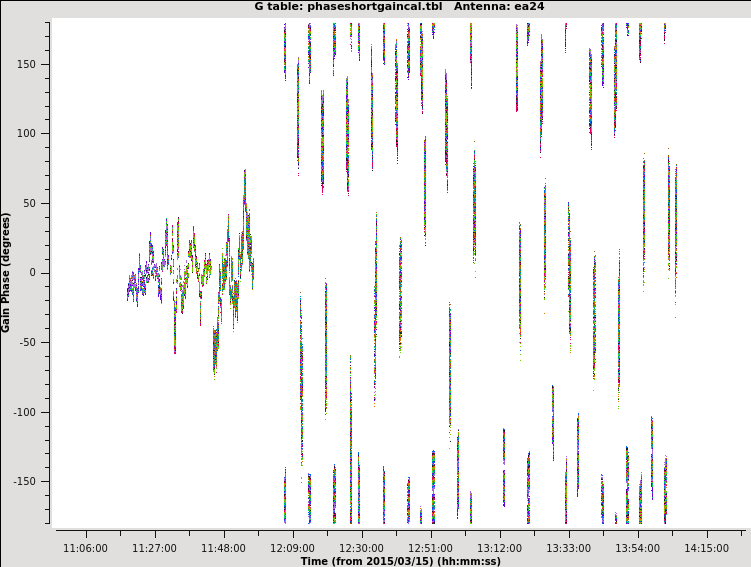Click the -150 value on the y-axis

point(34,481)
